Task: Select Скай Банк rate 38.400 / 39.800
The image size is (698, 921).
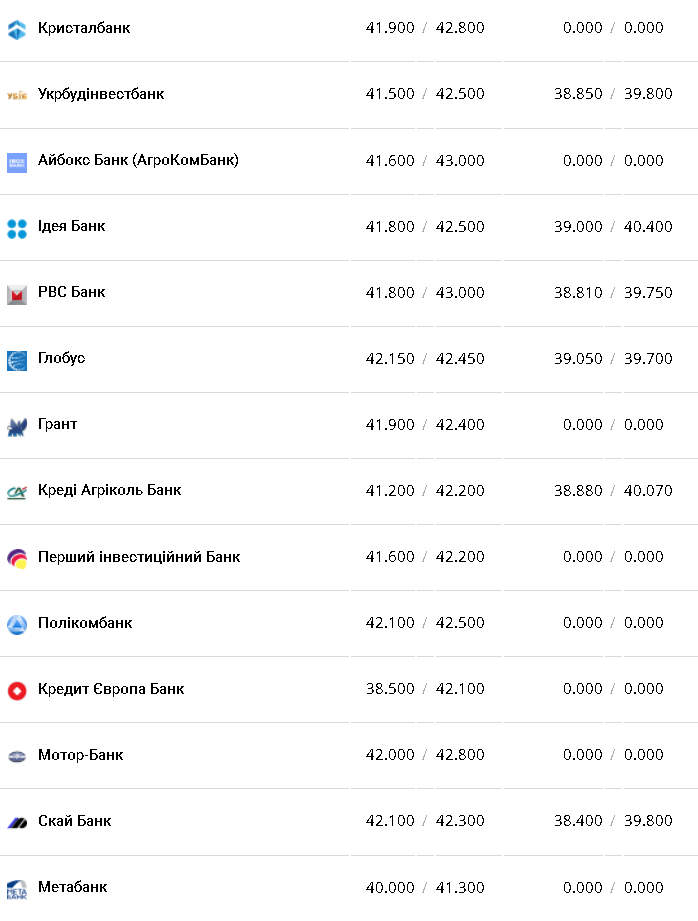Action: pos(612,820)
